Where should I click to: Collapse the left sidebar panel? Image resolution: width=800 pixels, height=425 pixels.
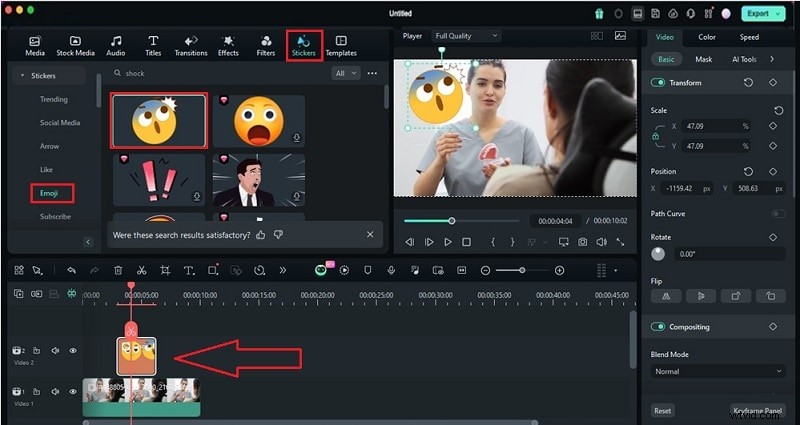pos(88,242)
